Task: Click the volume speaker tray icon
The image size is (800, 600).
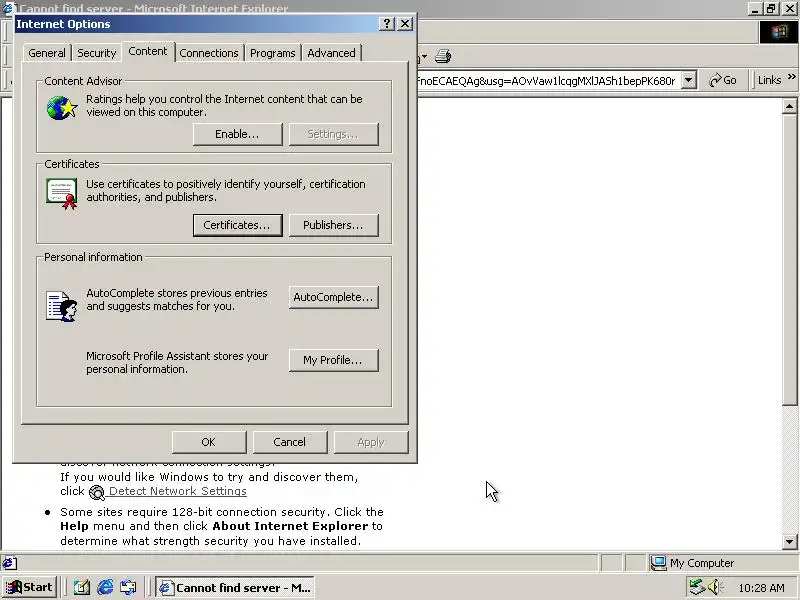Action: pyautogui.click(x=715, y=587)
